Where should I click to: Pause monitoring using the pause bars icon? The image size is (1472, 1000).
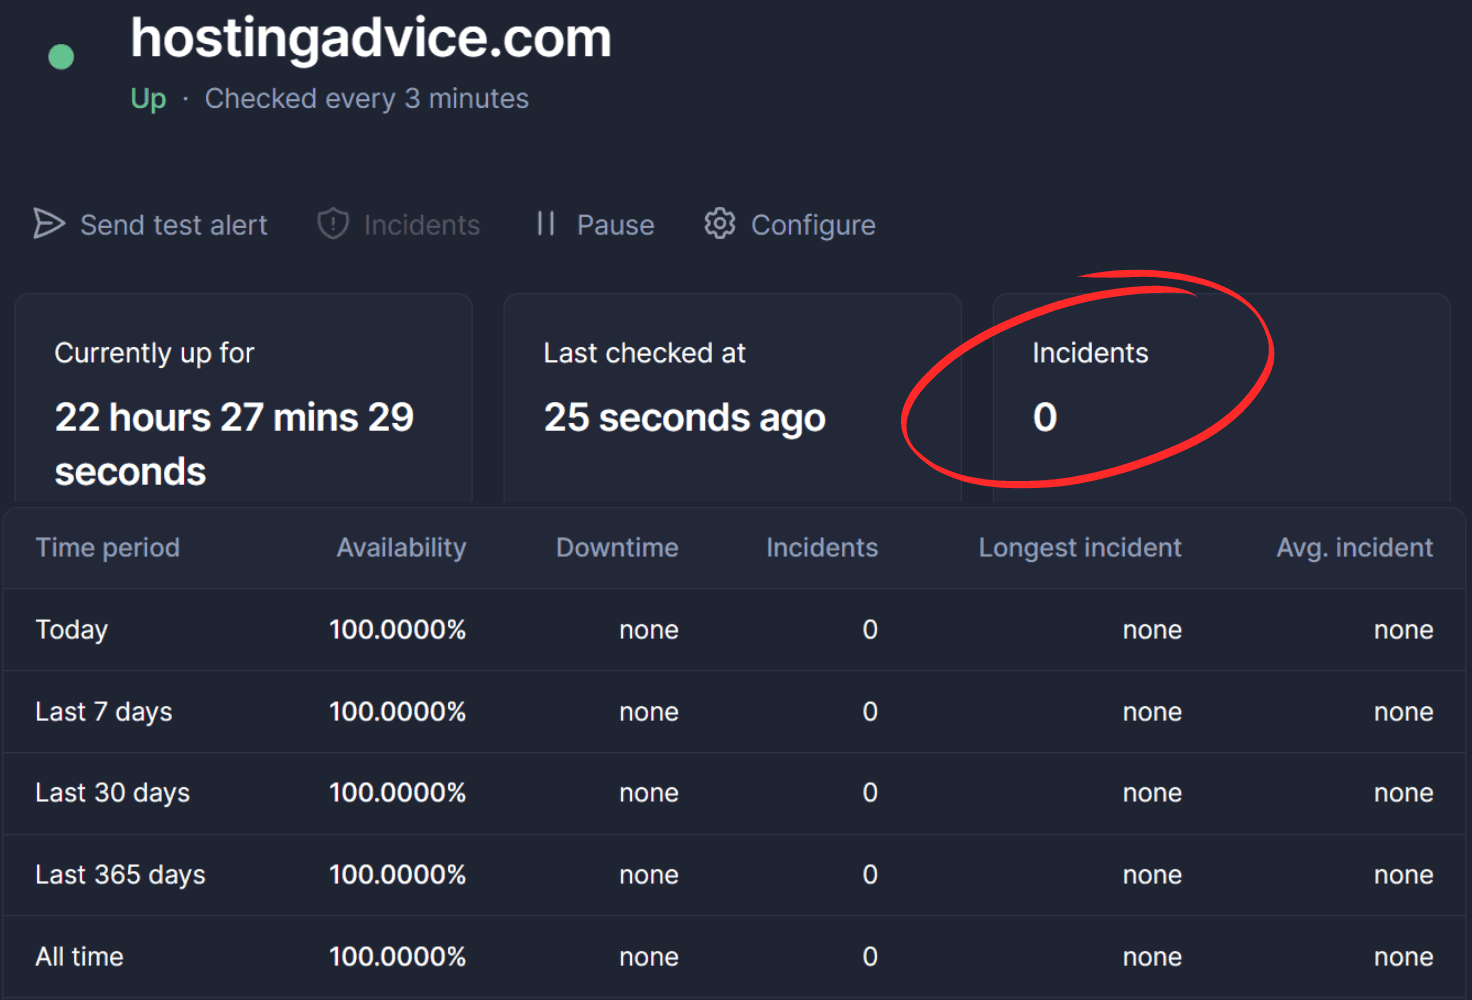coord(545,224)
